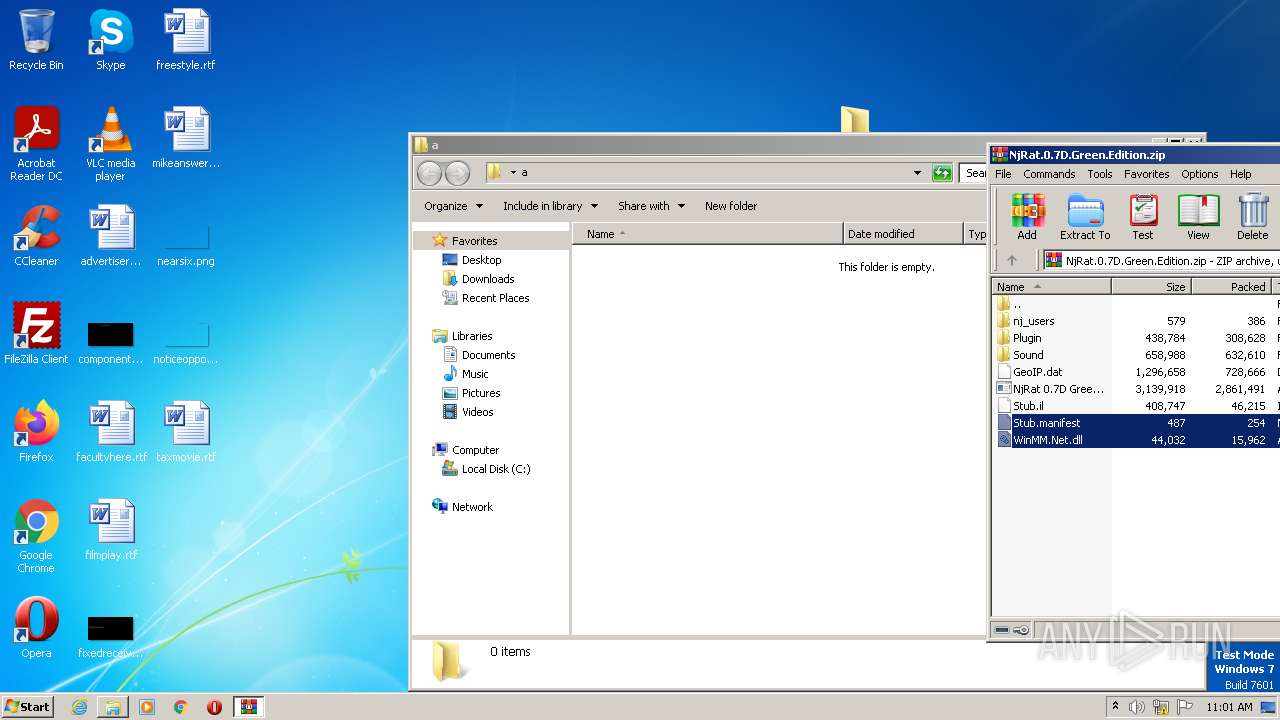Open WinRAR Help menu
The height and width of the screenshot is (720, 1280).
click(1241, 174)
